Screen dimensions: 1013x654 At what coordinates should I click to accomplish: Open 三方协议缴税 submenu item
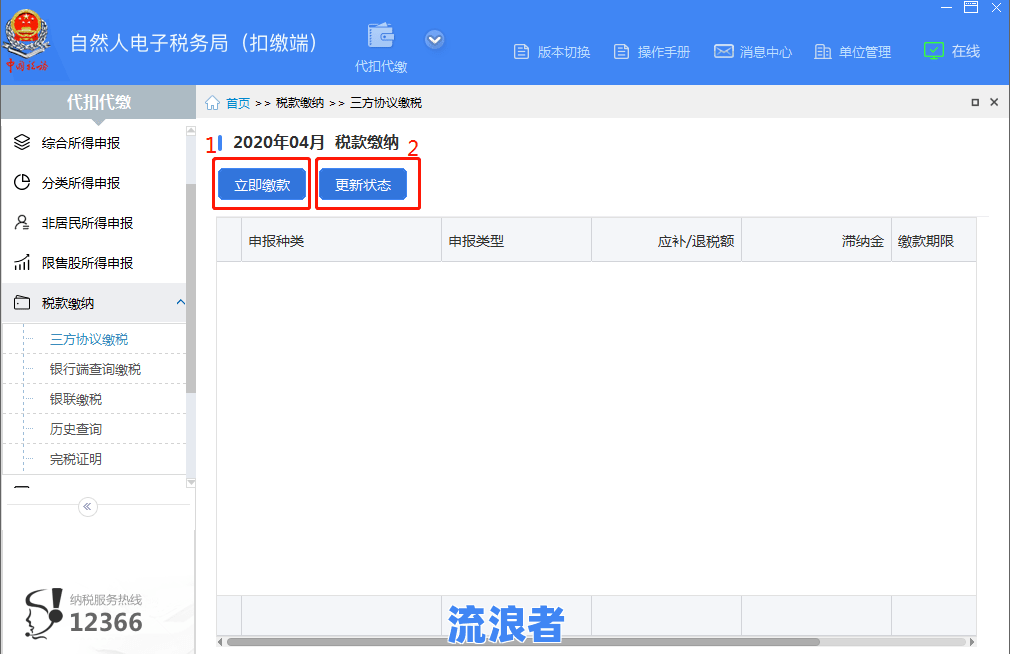coord(89,339)
